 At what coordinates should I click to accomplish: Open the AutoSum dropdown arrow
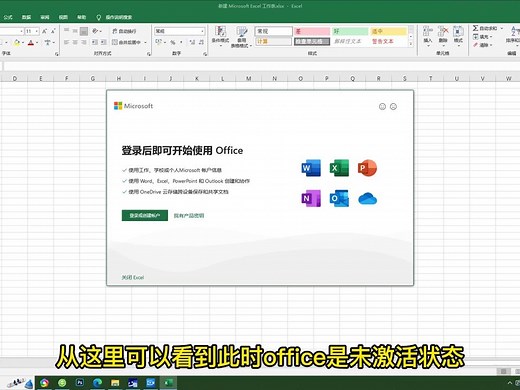502,28
